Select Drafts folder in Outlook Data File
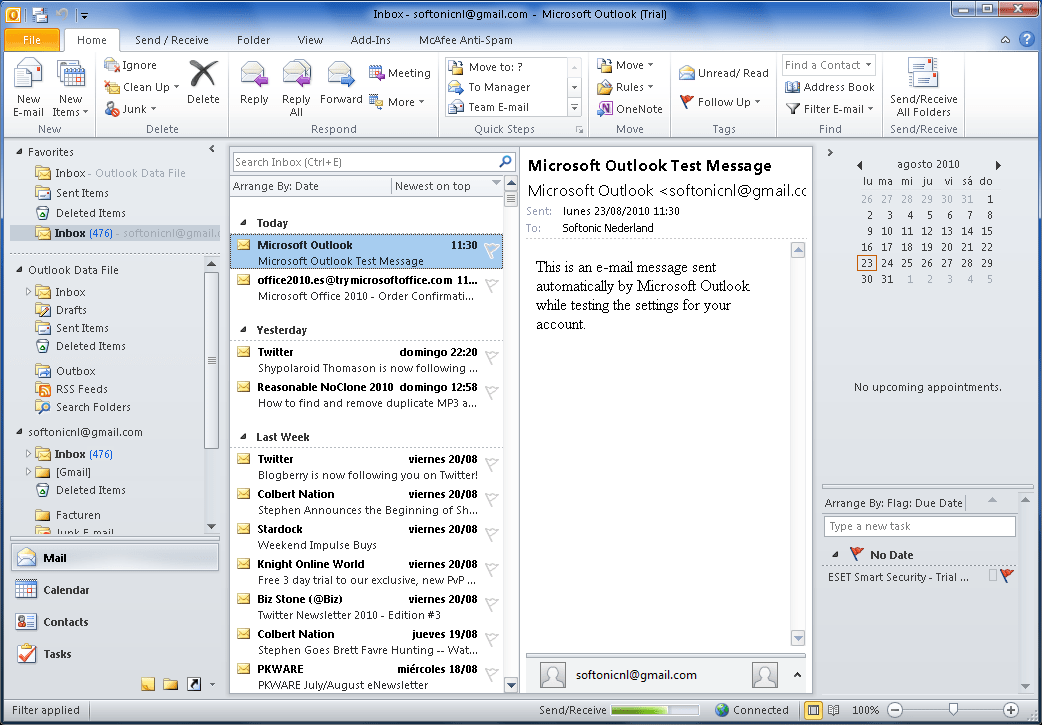1042x725 pixels. click(x=71, y=310)
